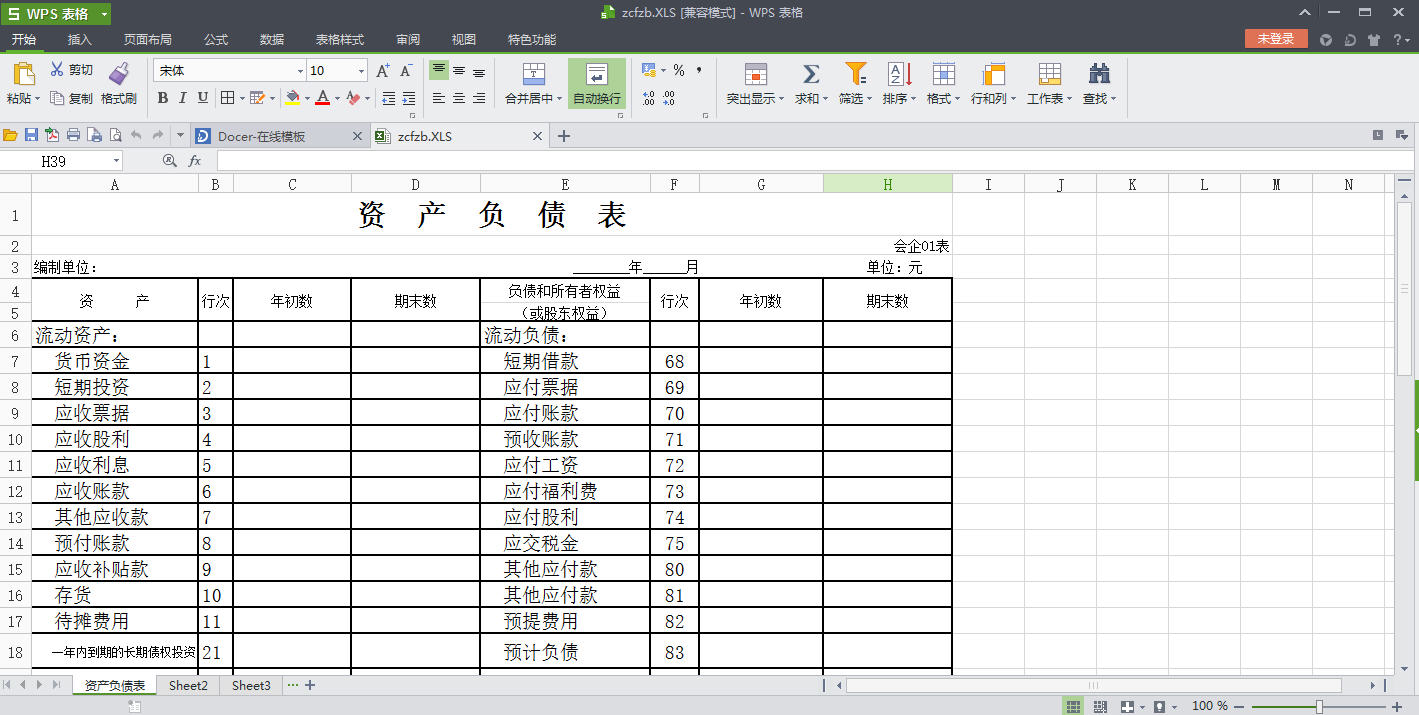Switch to the Sheet2 worksheet tab
The width and height of the screenshot is (1419, 715).
[x=188, y=685]
